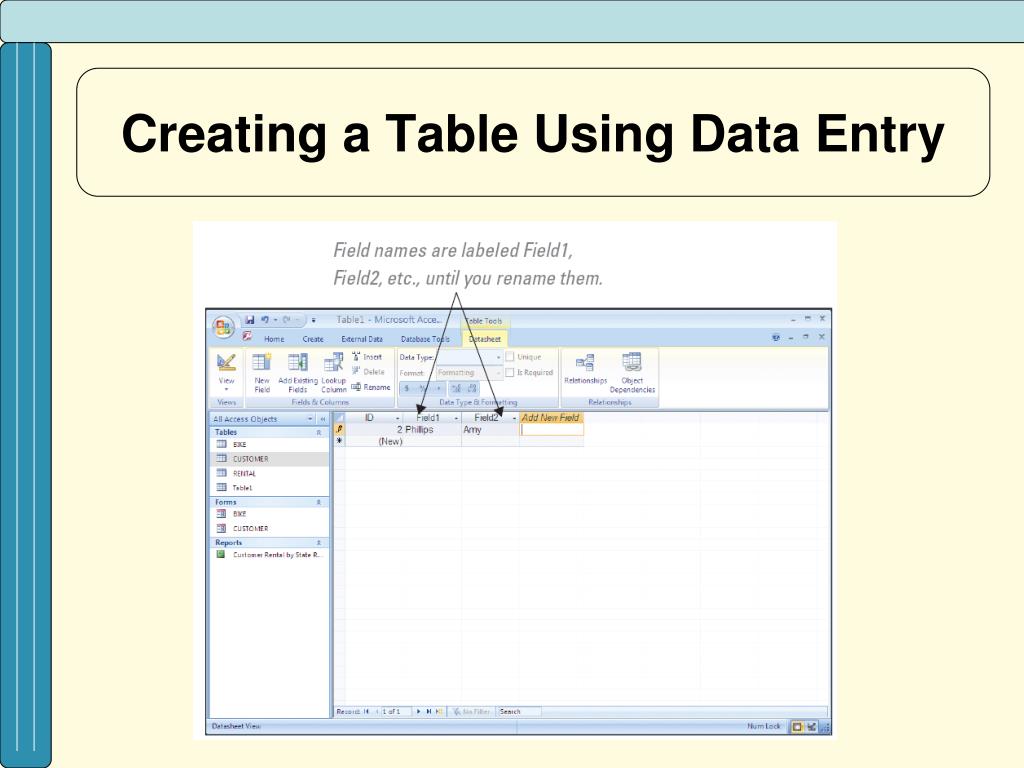This screenshot has height=768, width=1024.
Task: Switch to Design View status bar icon
Action: [x=811, y=726]
